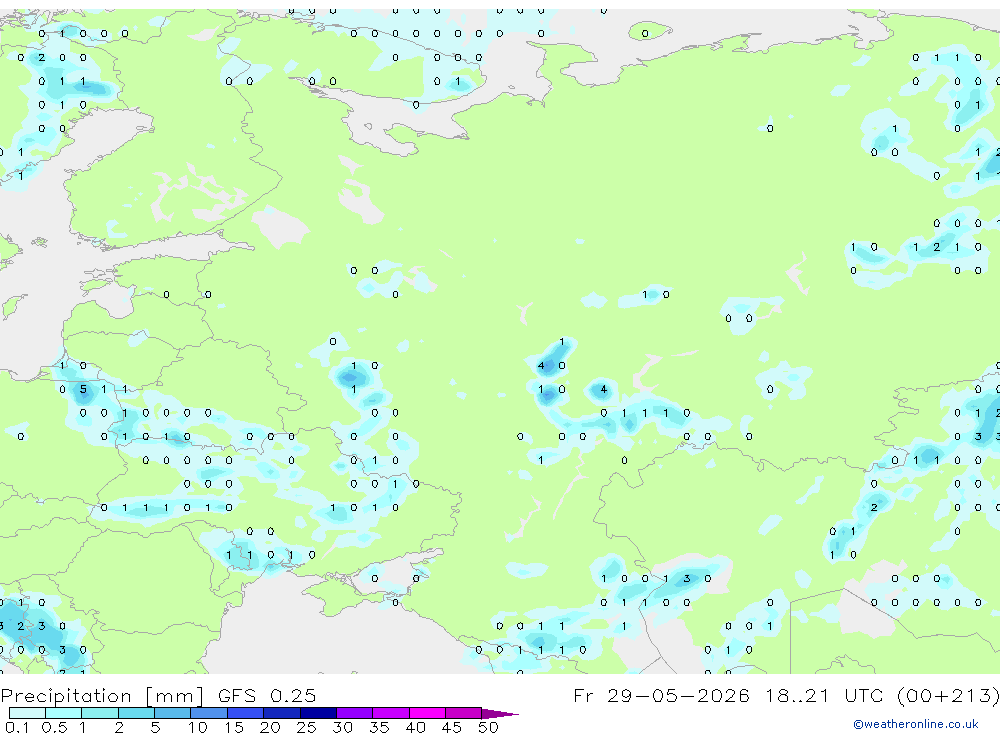Select the 5–10 mm legend color swatch
Image resolution: width=1000 pixels, height=733 pixels.
click(x=173, y=713)
